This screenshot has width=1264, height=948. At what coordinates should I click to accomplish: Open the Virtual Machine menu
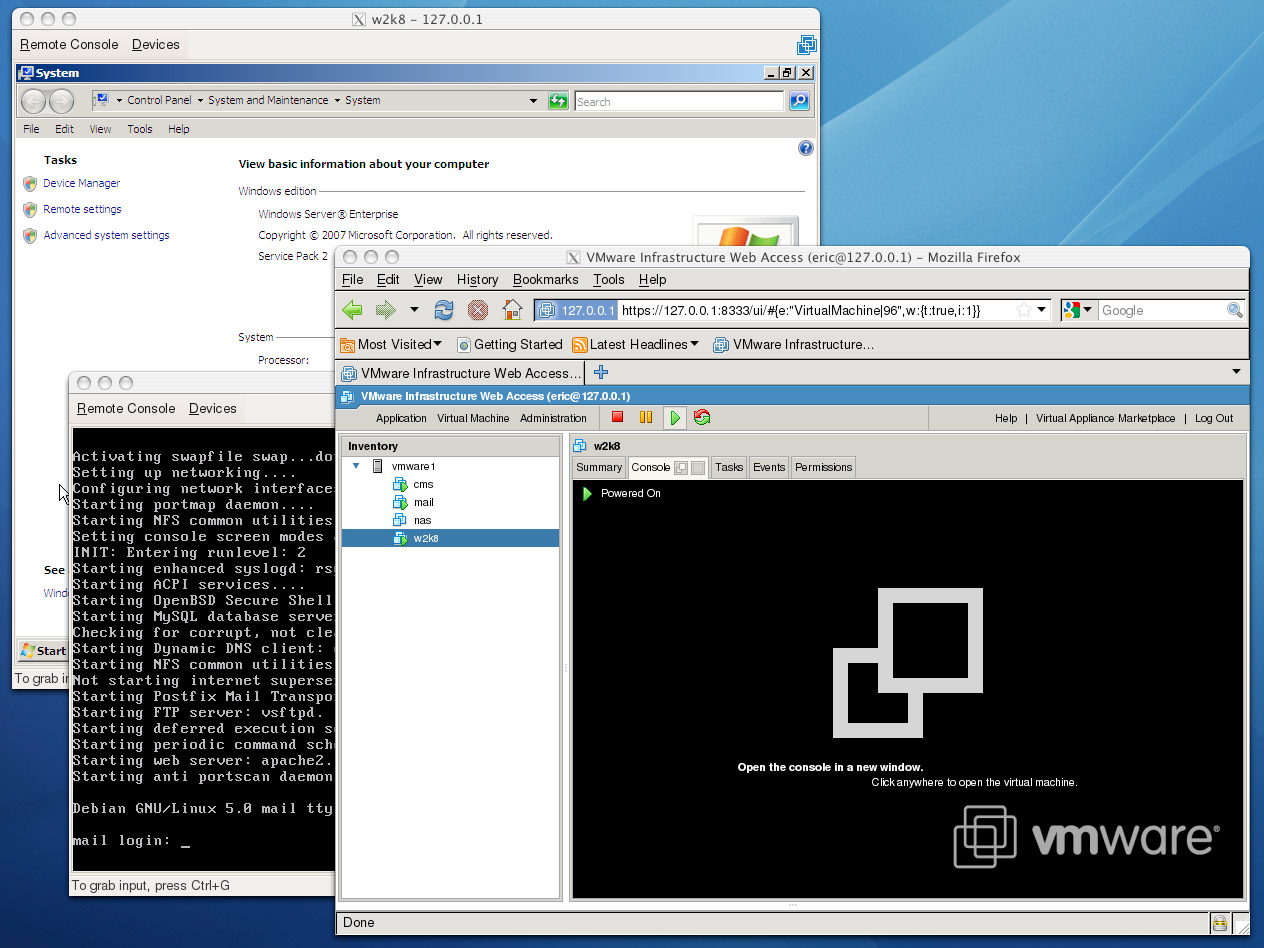point(473,418)
